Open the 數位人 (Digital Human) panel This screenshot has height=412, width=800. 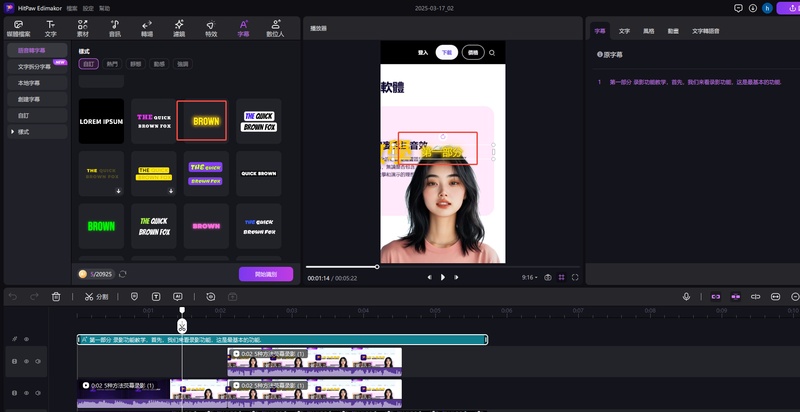click(275, 27)
